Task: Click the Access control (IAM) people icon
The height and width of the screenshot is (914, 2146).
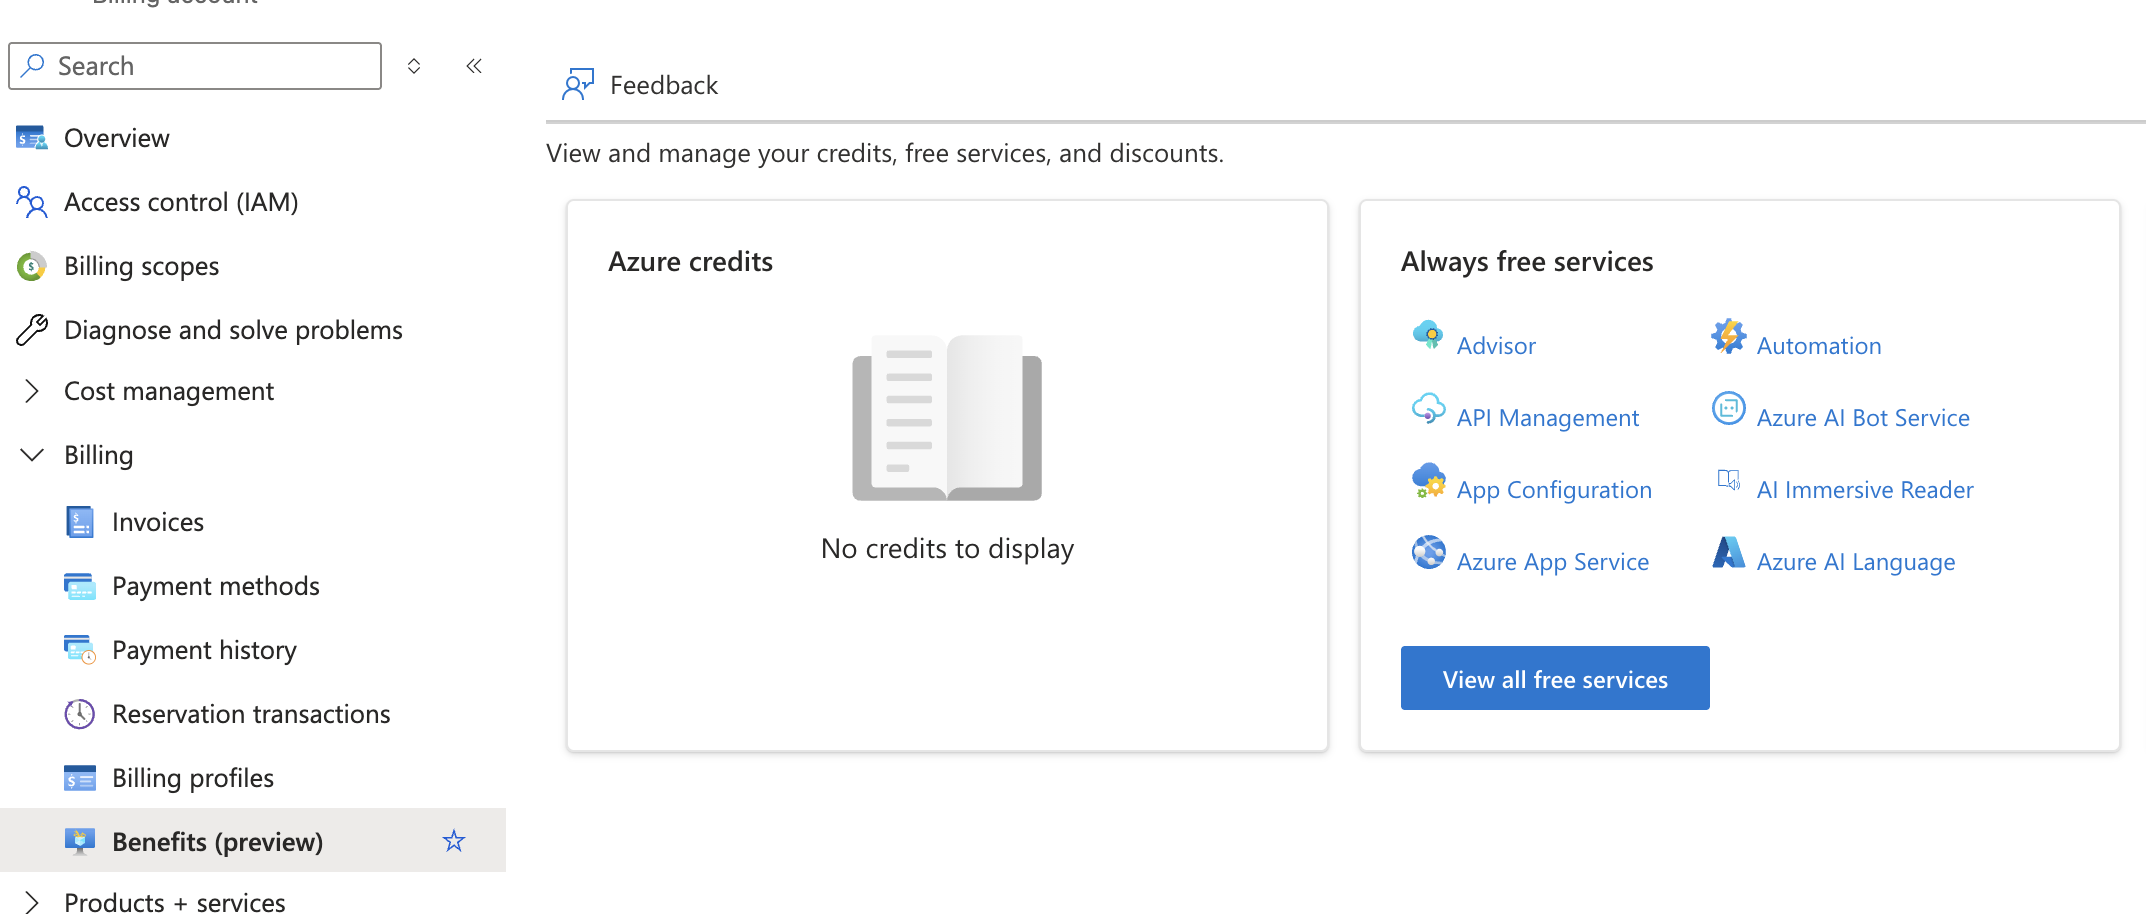Action: click(32, 202)
